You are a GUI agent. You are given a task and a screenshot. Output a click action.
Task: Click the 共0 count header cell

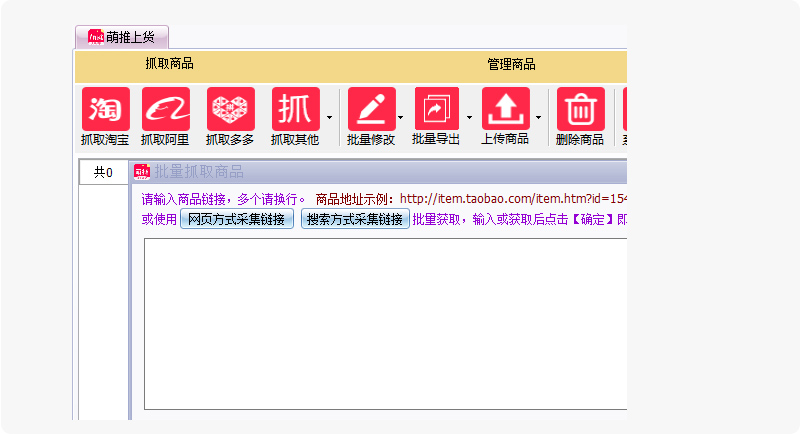[103, 172]
